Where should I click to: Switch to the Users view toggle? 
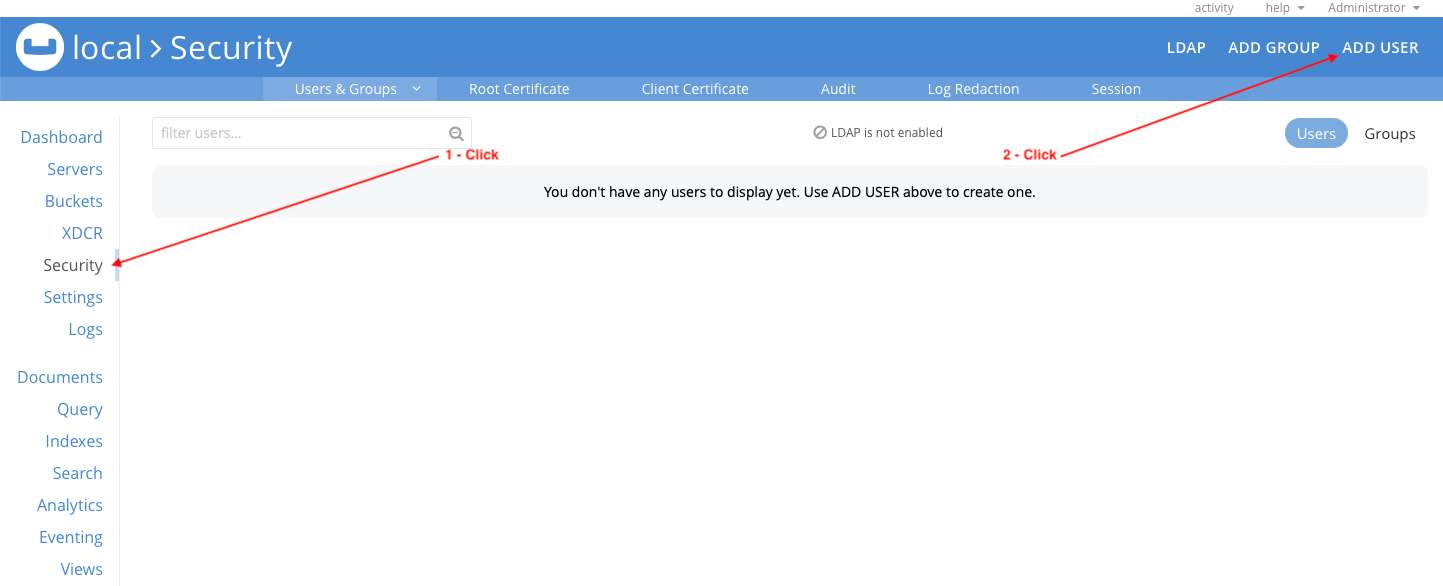pos(1315,134)
